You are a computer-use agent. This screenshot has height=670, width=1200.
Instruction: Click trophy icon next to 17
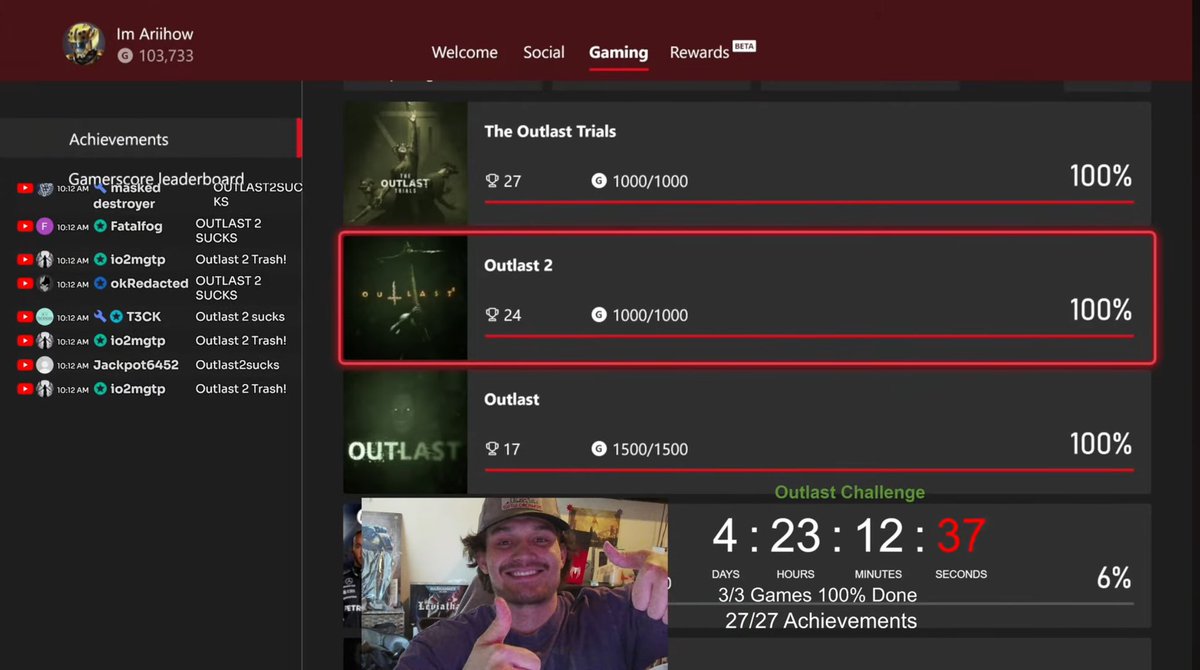point(492,449)
